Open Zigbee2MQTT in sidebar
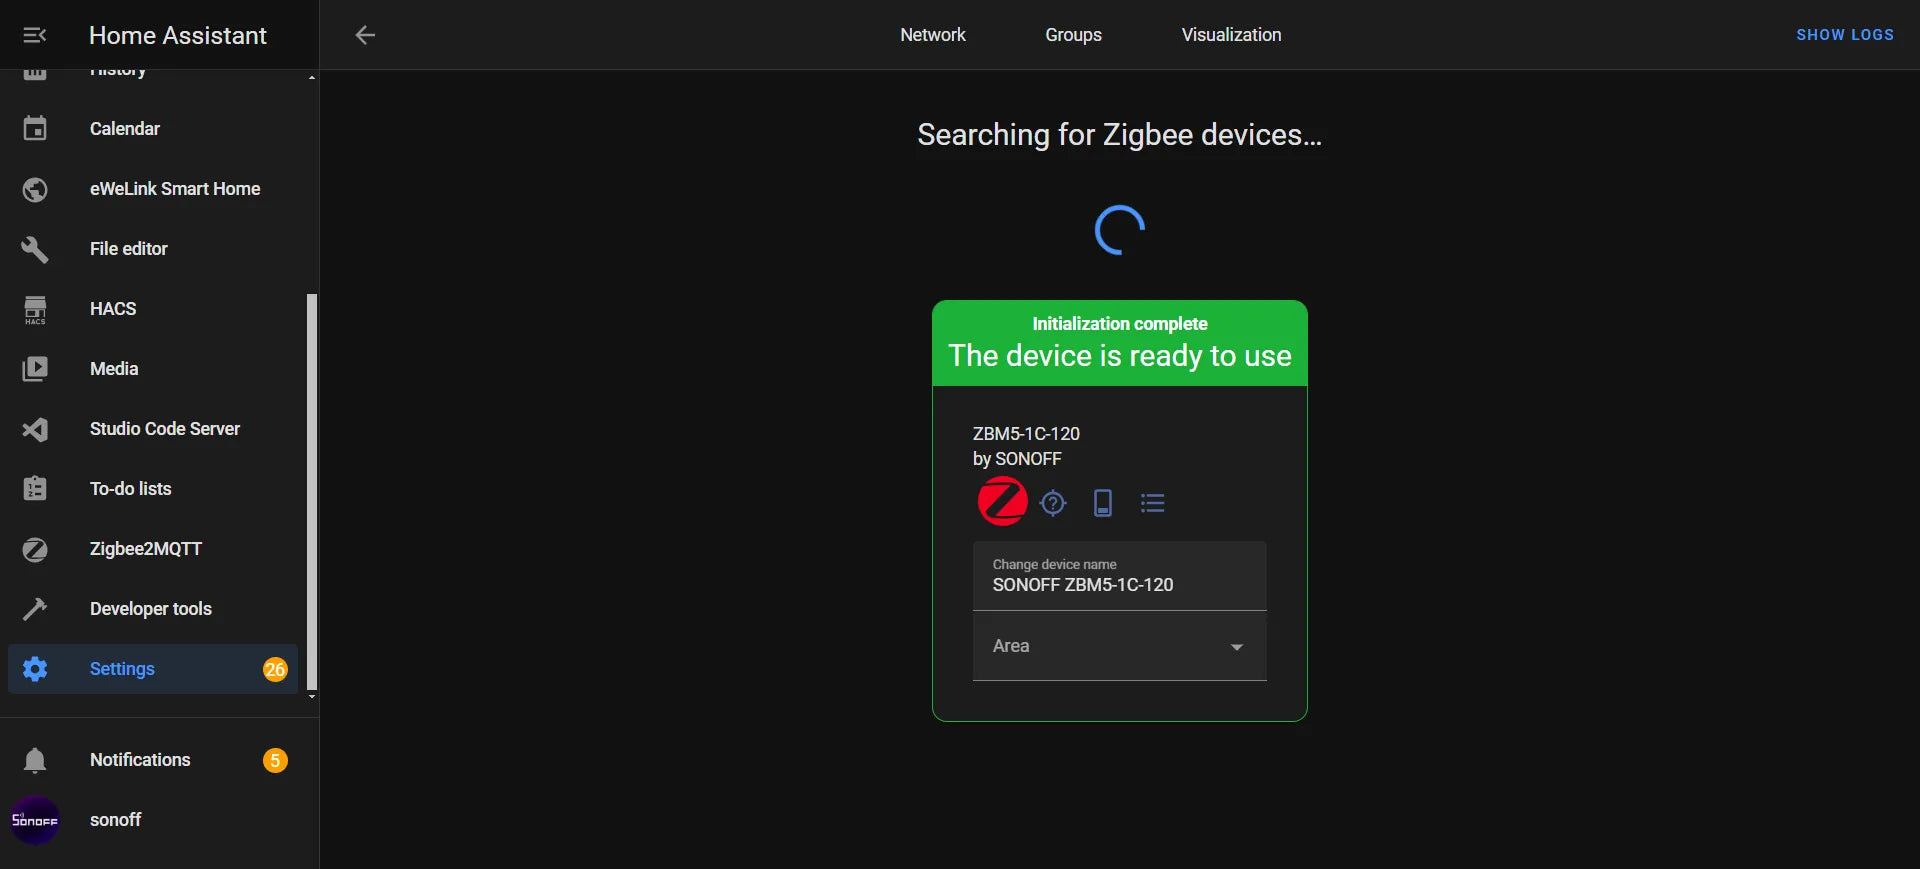 tap(153, 549)
